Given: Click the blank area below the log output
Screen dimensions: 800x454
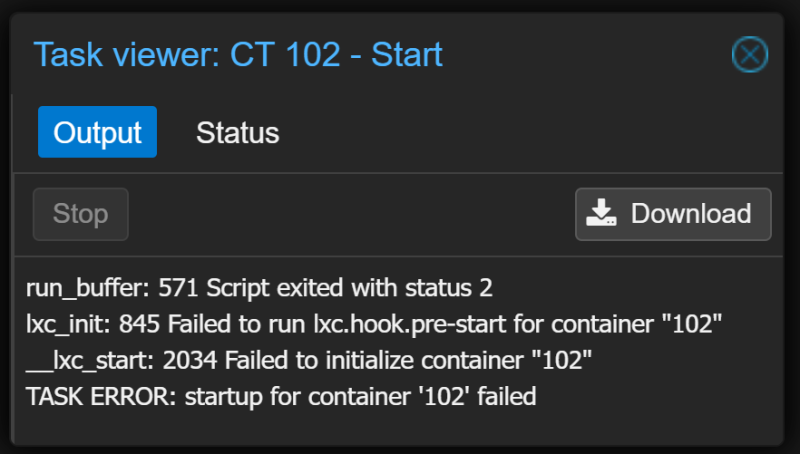Looking at the screenshot, I should pyautogui.click(x=398, y=427).
